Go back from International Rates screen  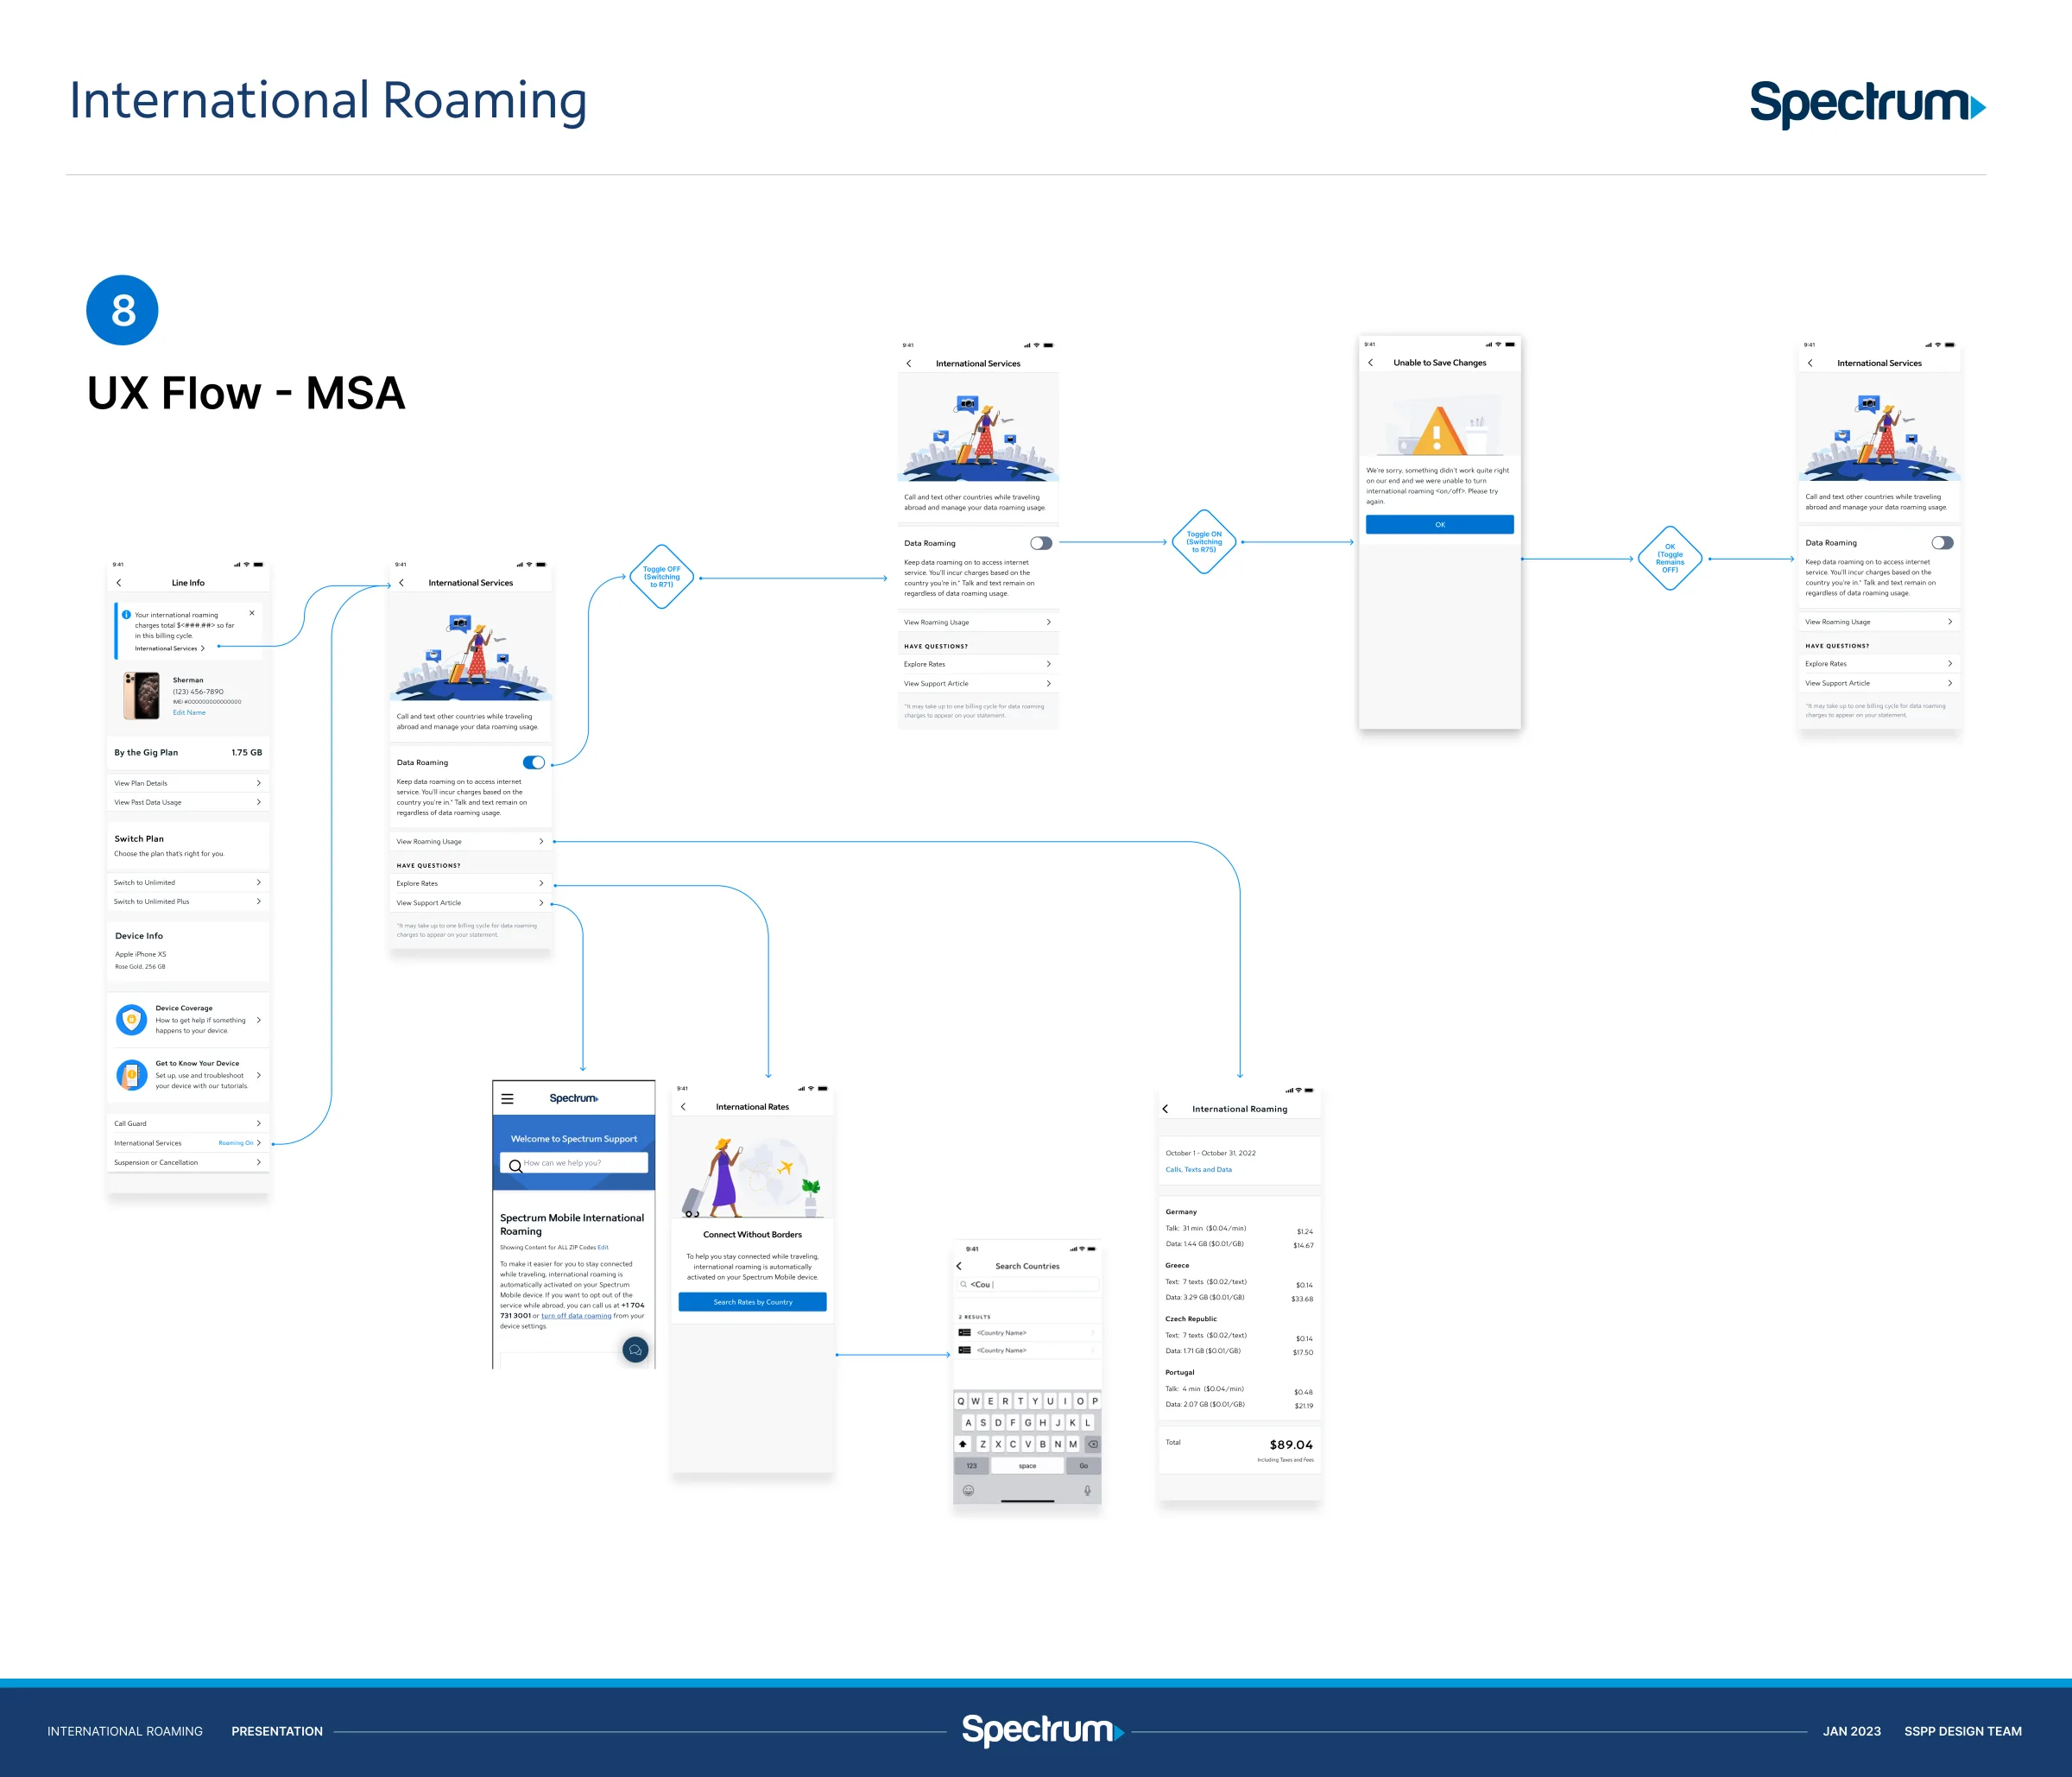(683, 1107)
